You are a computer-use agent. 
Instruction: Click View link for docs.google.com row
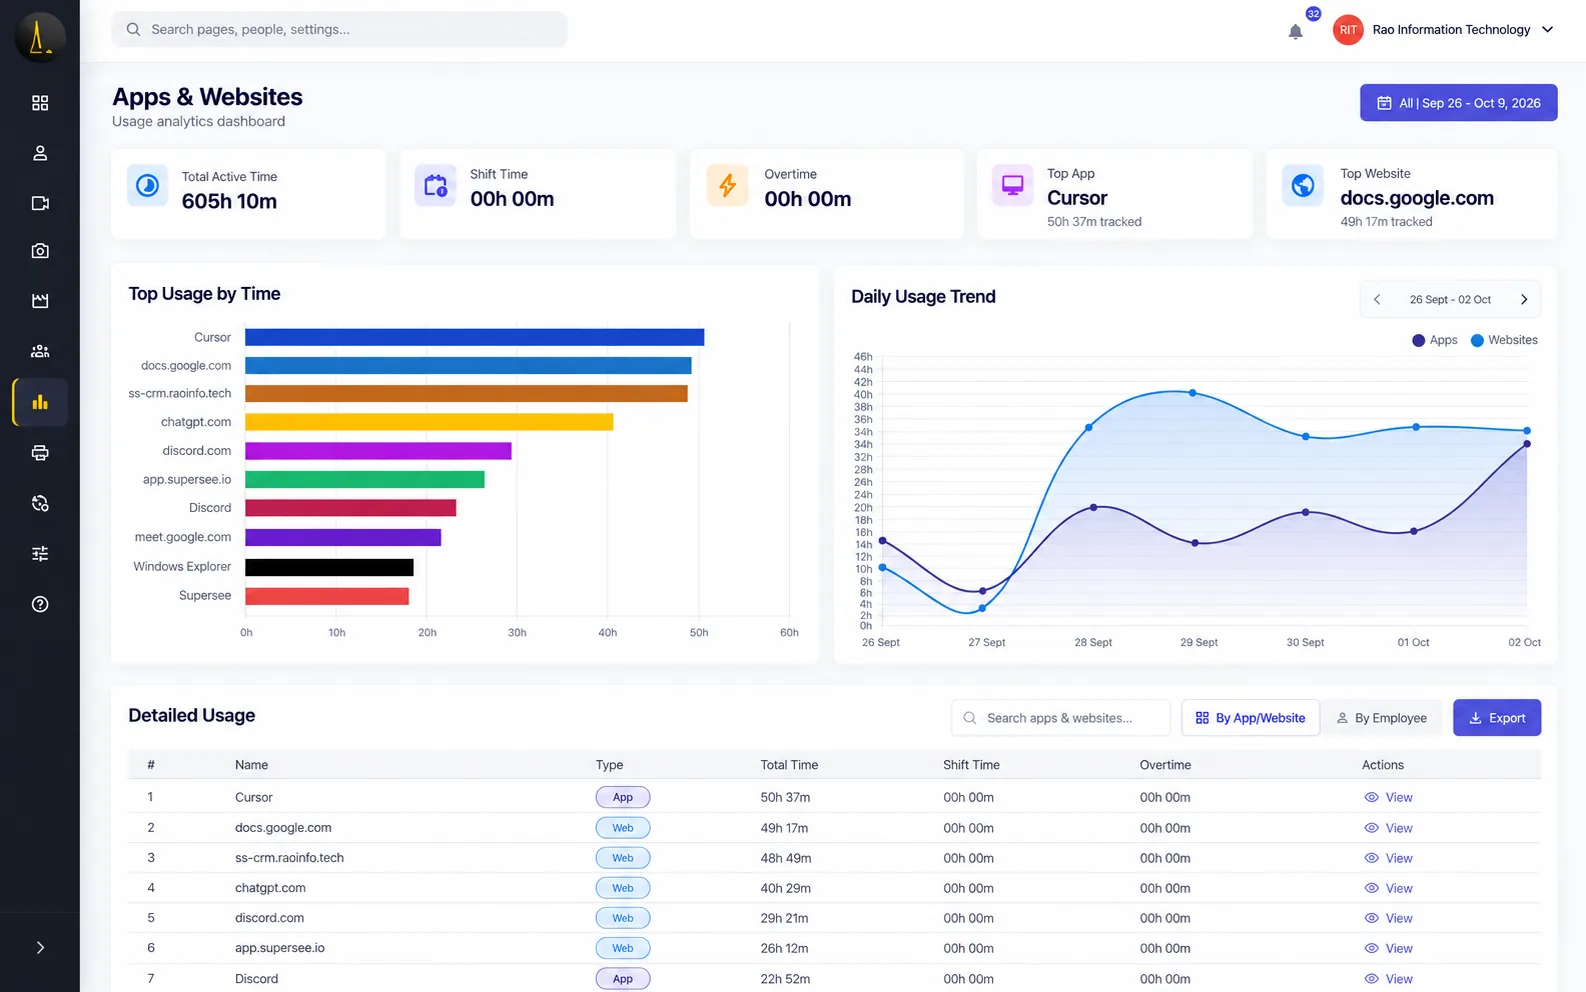point(1388,828)
